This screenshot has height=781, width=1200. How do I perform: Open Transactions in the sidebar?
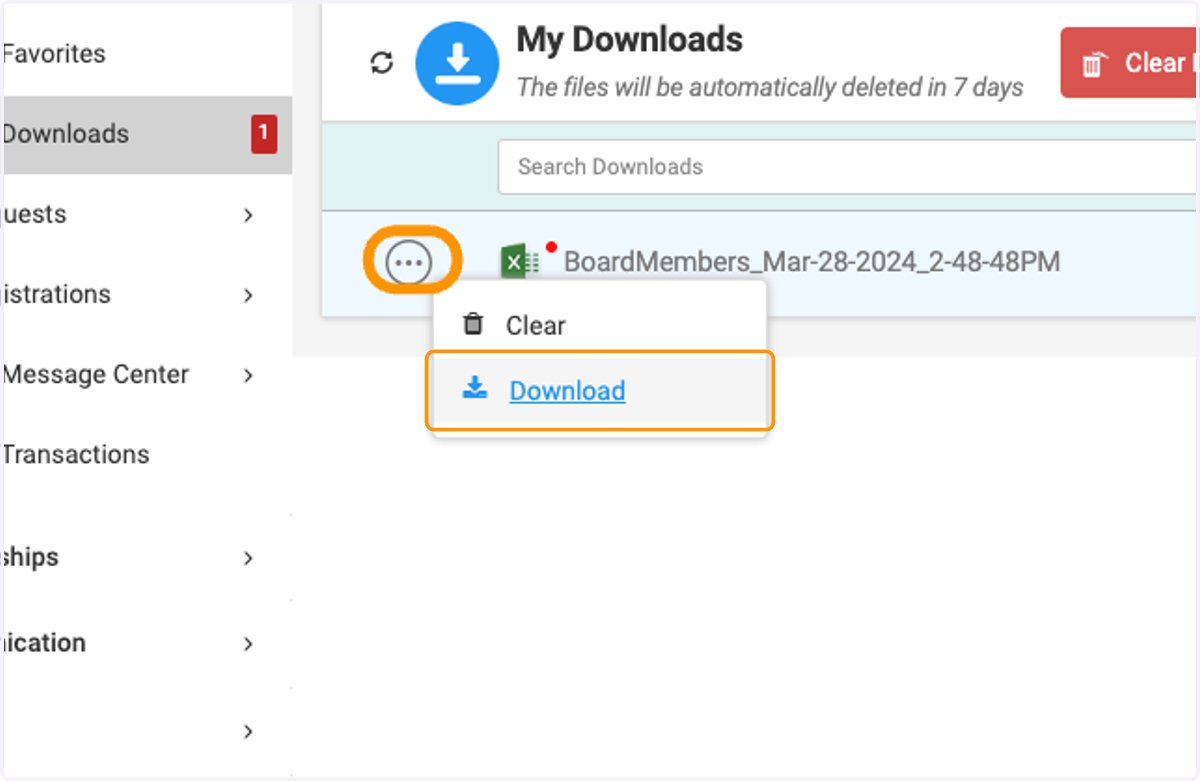pyautogui.click(x=76, y=454)
